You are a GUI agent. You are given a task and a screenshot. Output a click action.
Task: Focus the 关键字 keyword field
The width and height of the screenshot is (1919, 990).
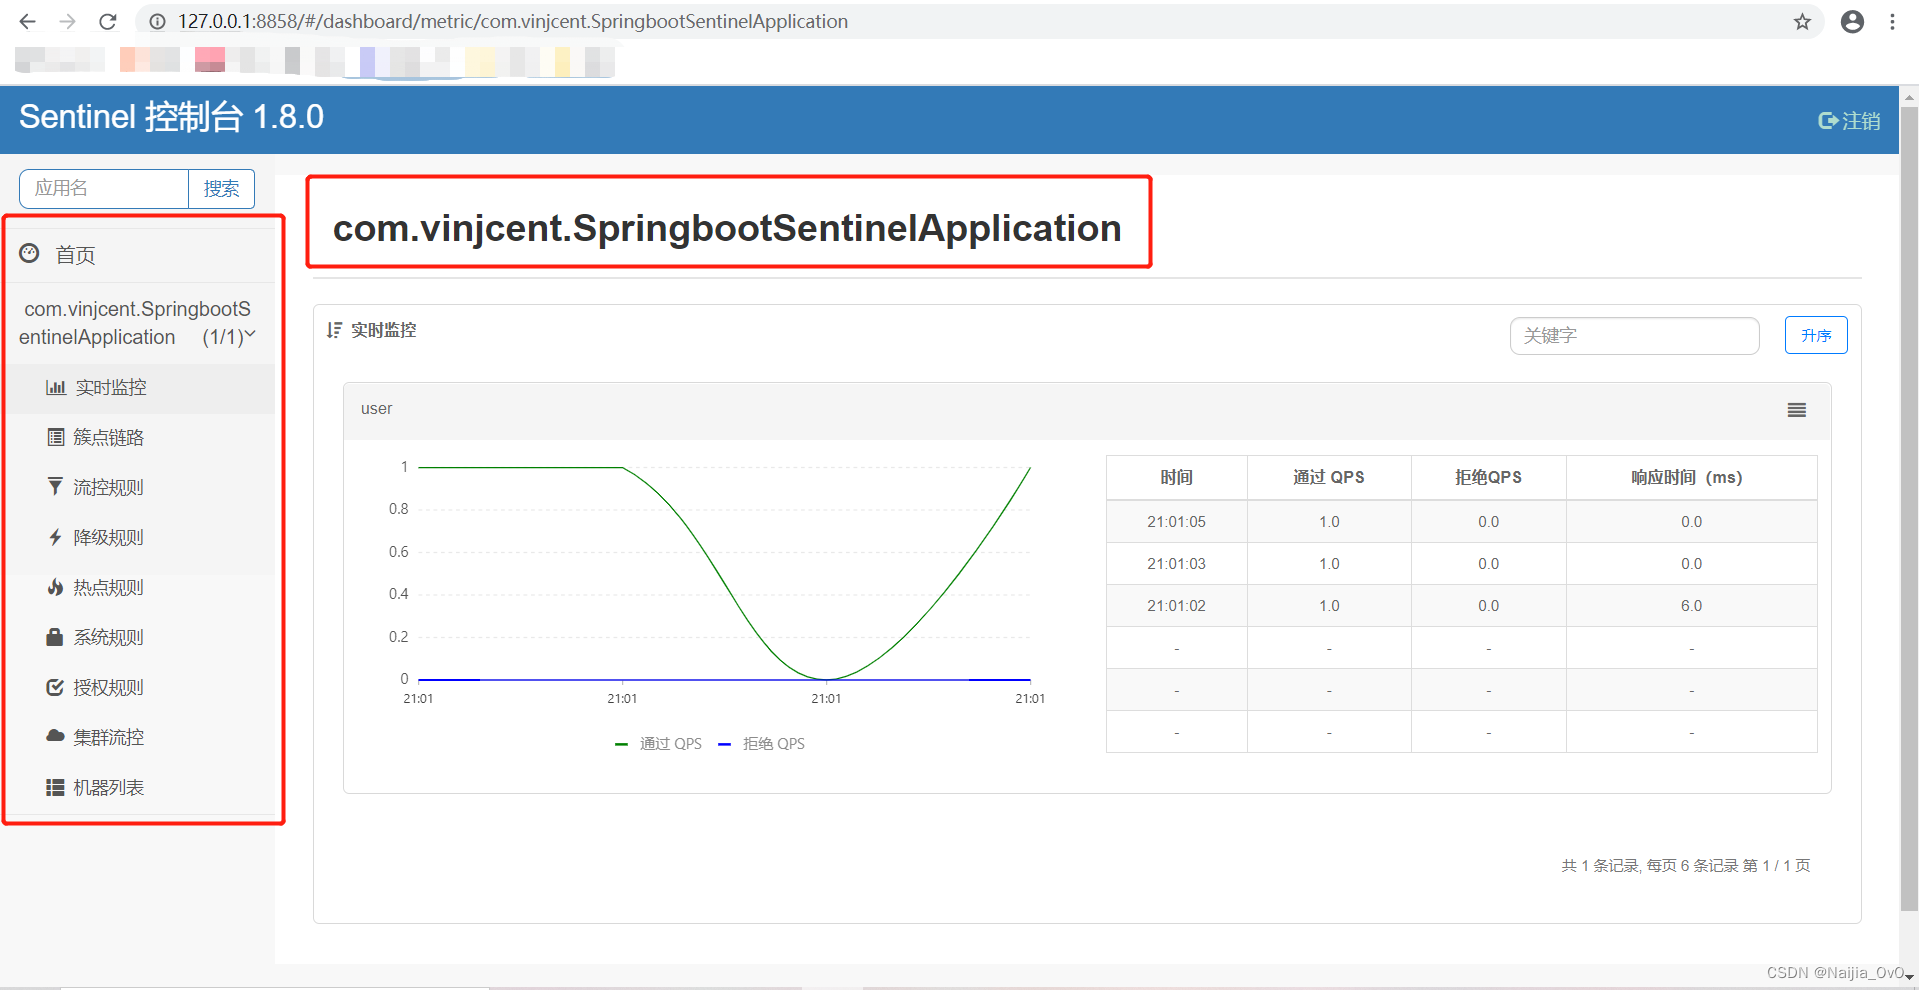pyautogui.click(x=1634, y=336)
